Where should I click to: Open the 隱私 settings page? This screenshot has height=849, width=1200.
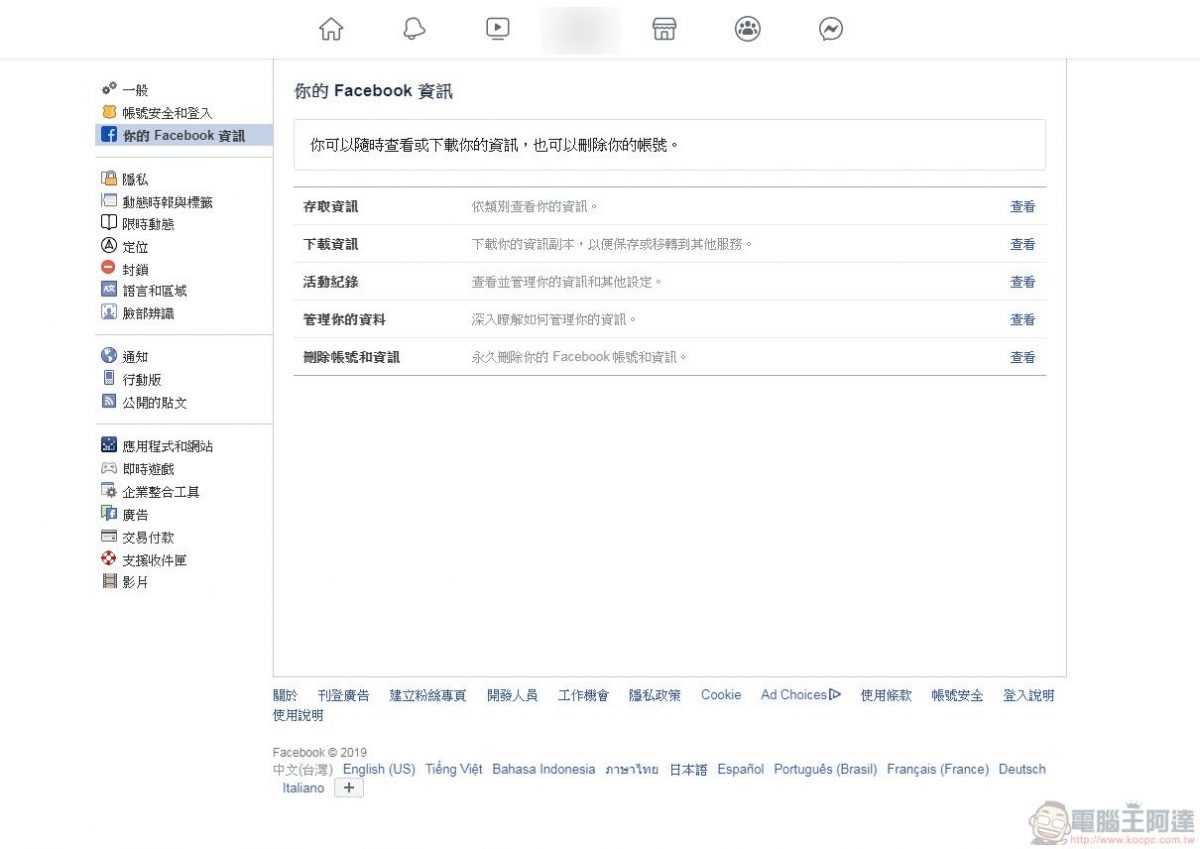point(136,180)
